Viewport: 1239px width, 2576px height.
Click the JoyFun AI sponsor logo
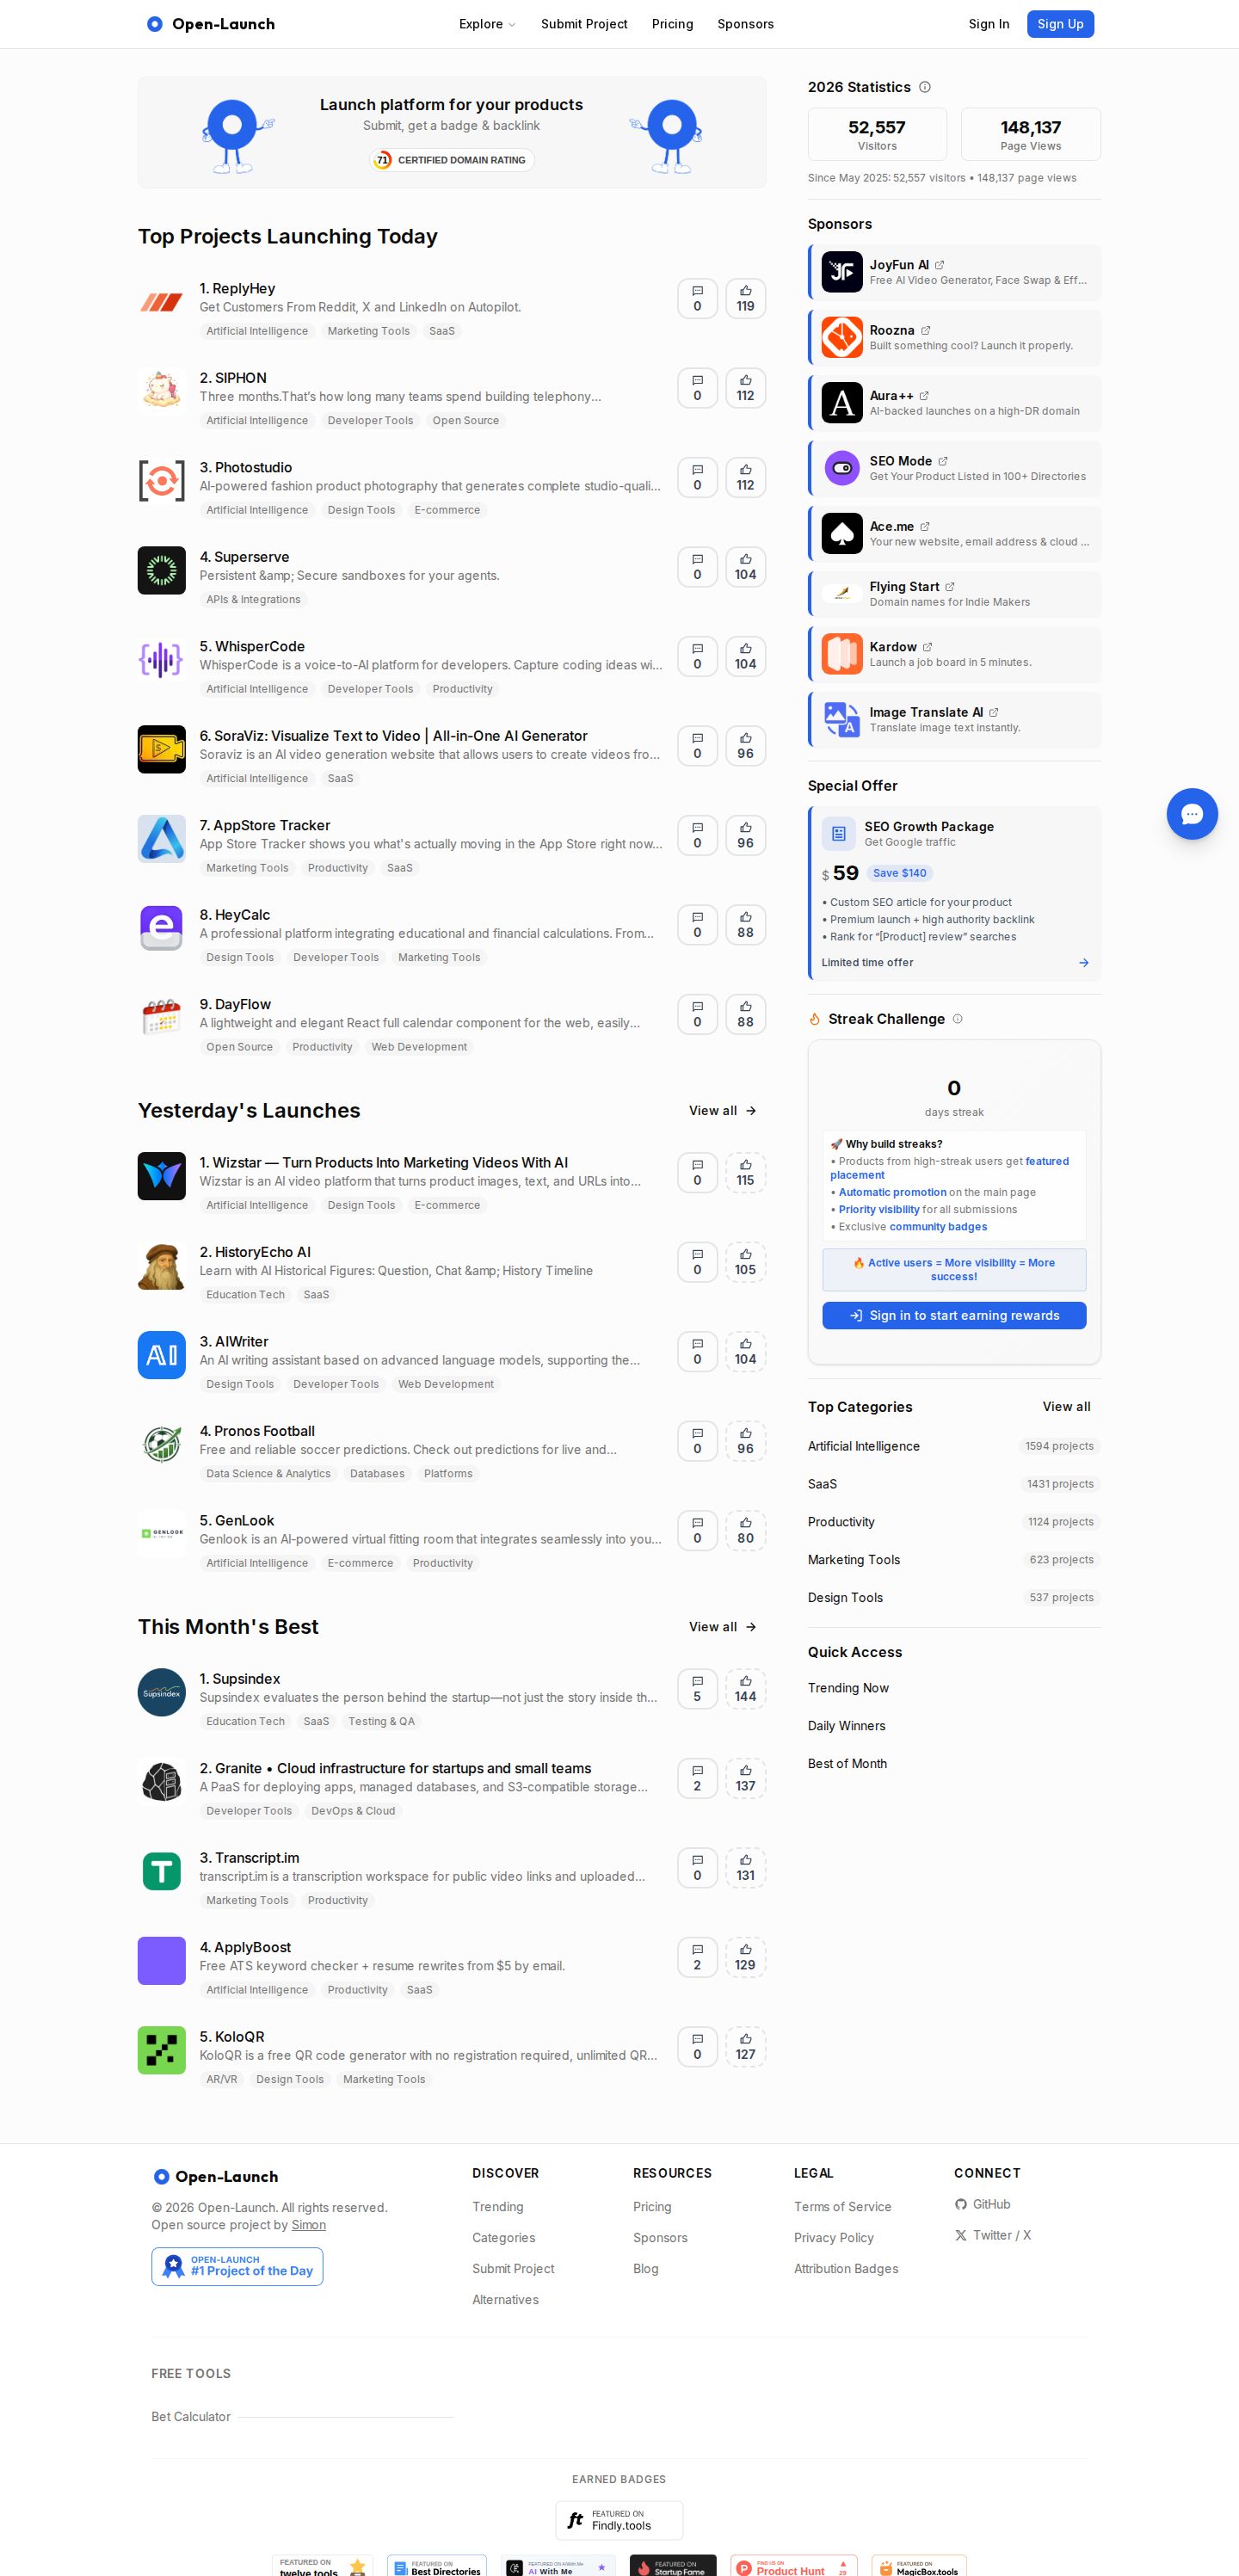(x=842, y=272)
